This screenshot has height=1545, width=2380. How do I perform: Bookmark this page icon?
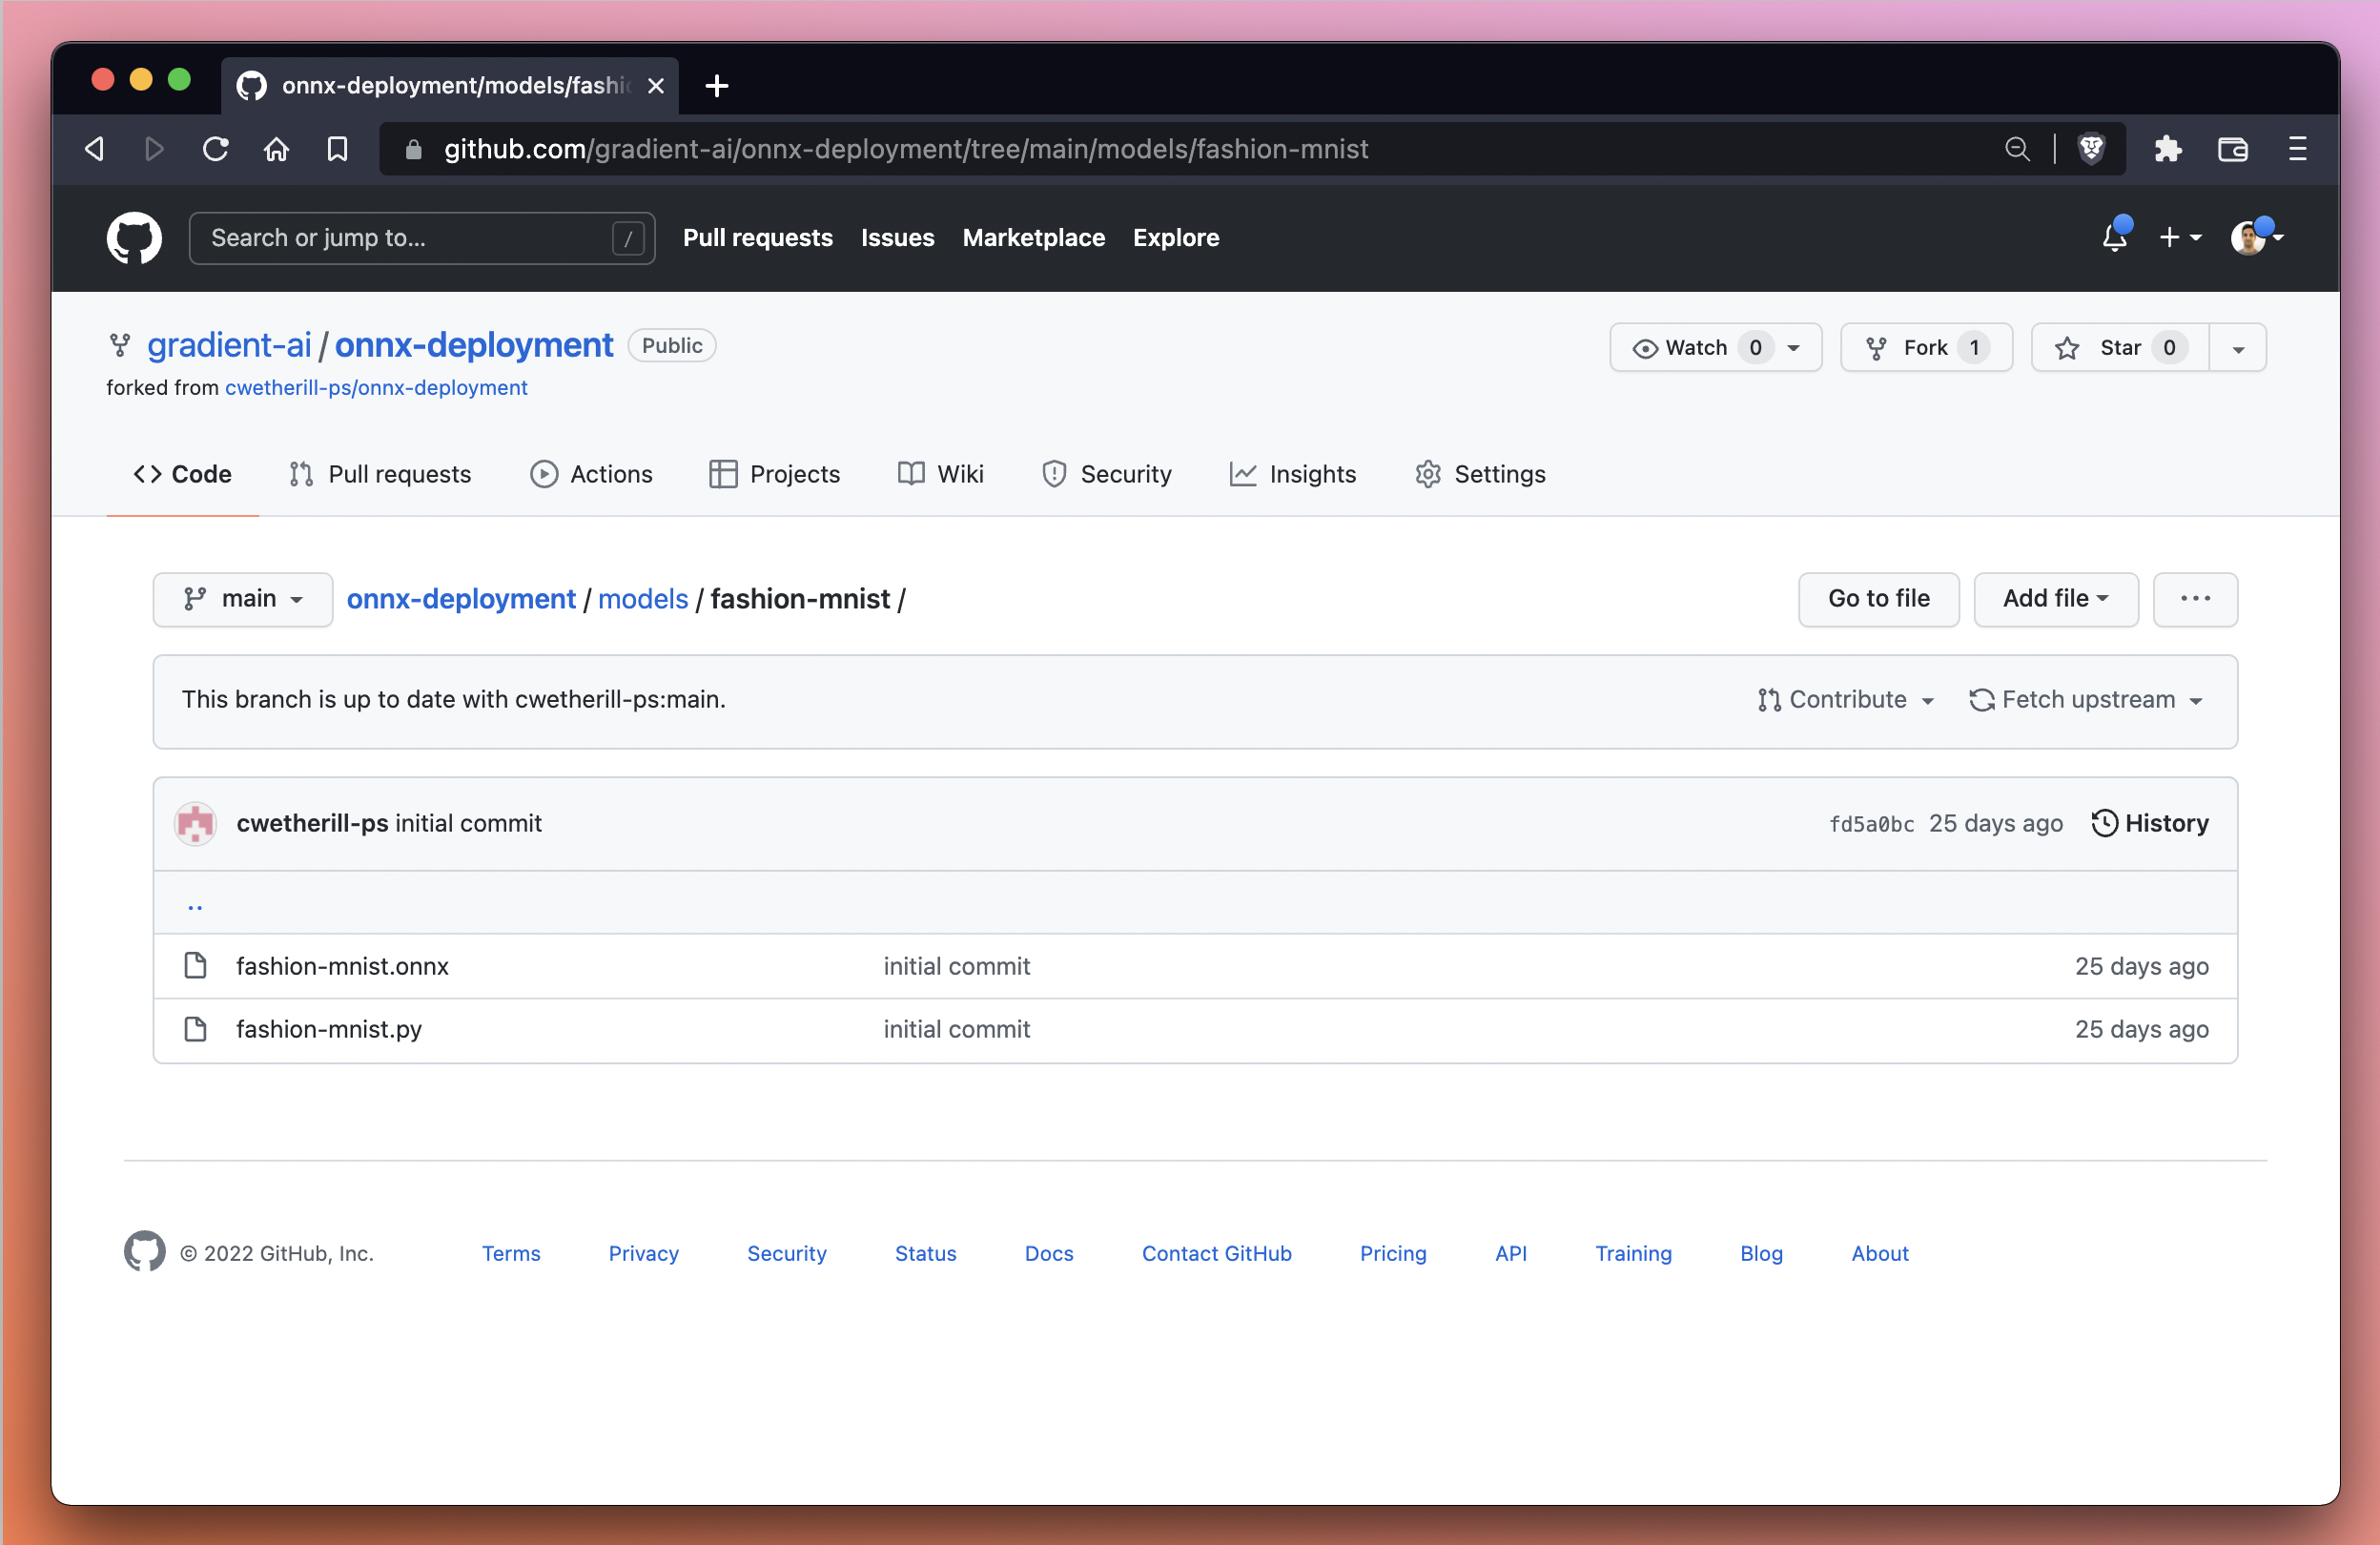337,149
